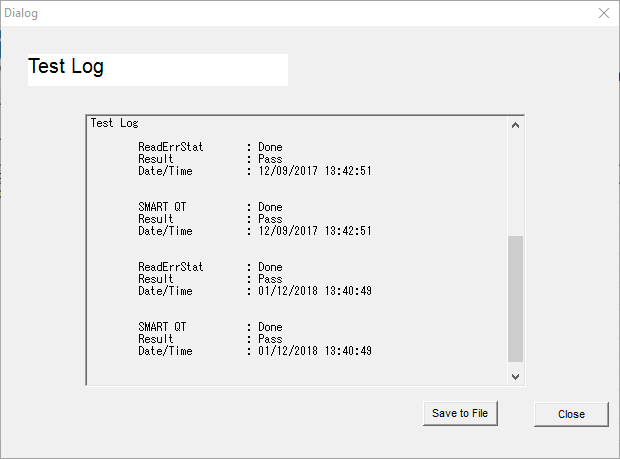Click the 'Test Log' text line in log
This screenshot has width=620, height=459.
click(x=114, y=123)
